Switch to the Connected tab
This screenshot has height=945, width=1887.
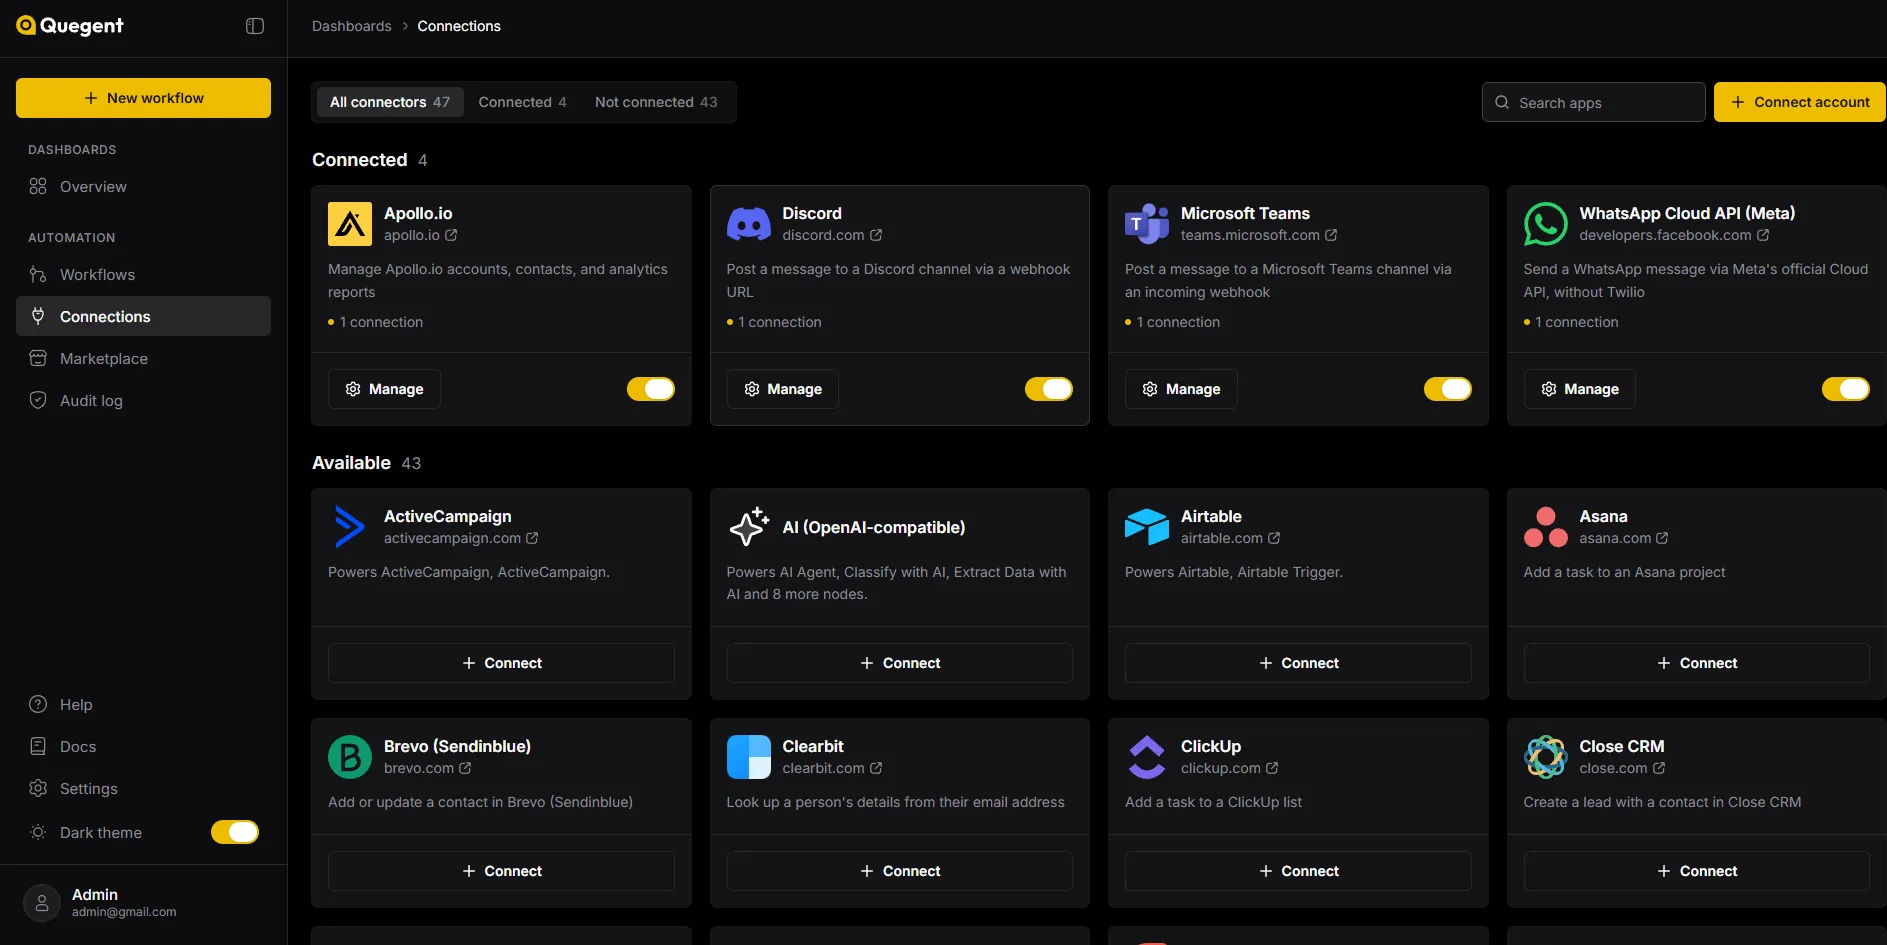coord(522,102)
